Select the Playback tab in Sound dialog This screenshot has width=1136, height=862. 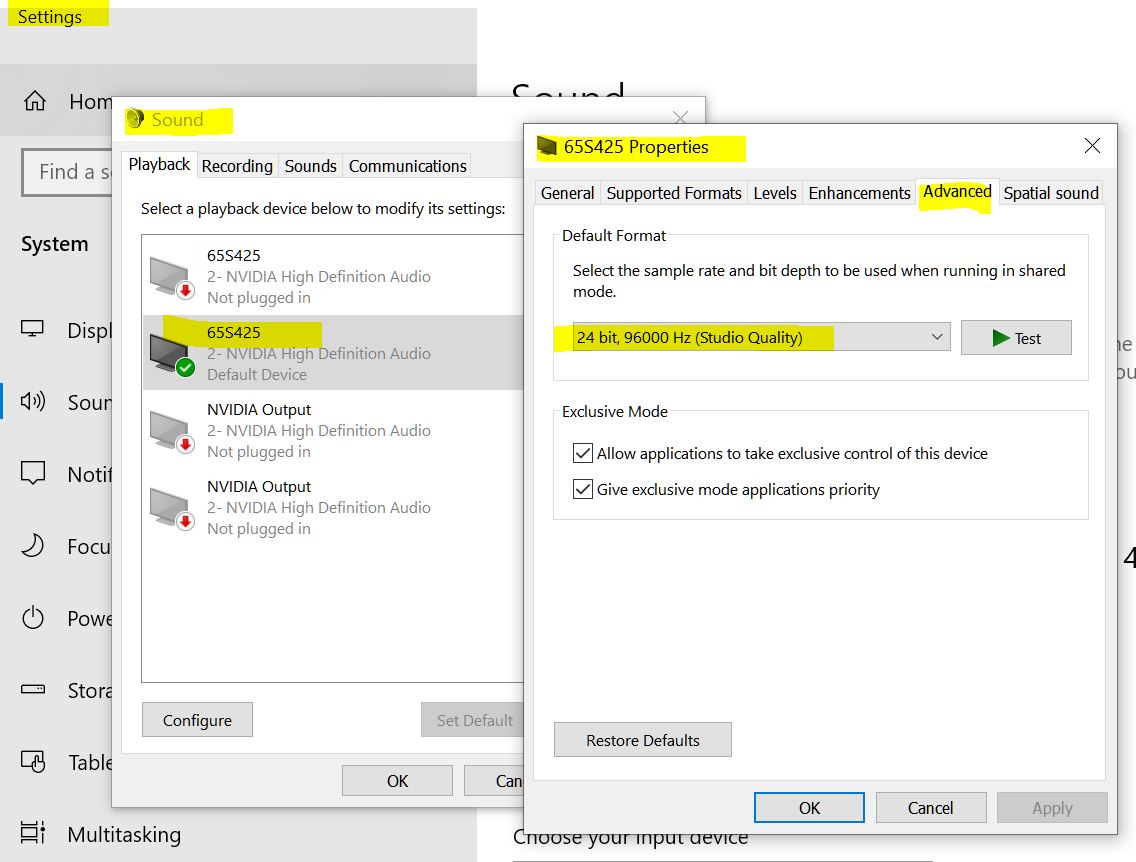pos(159,164)
